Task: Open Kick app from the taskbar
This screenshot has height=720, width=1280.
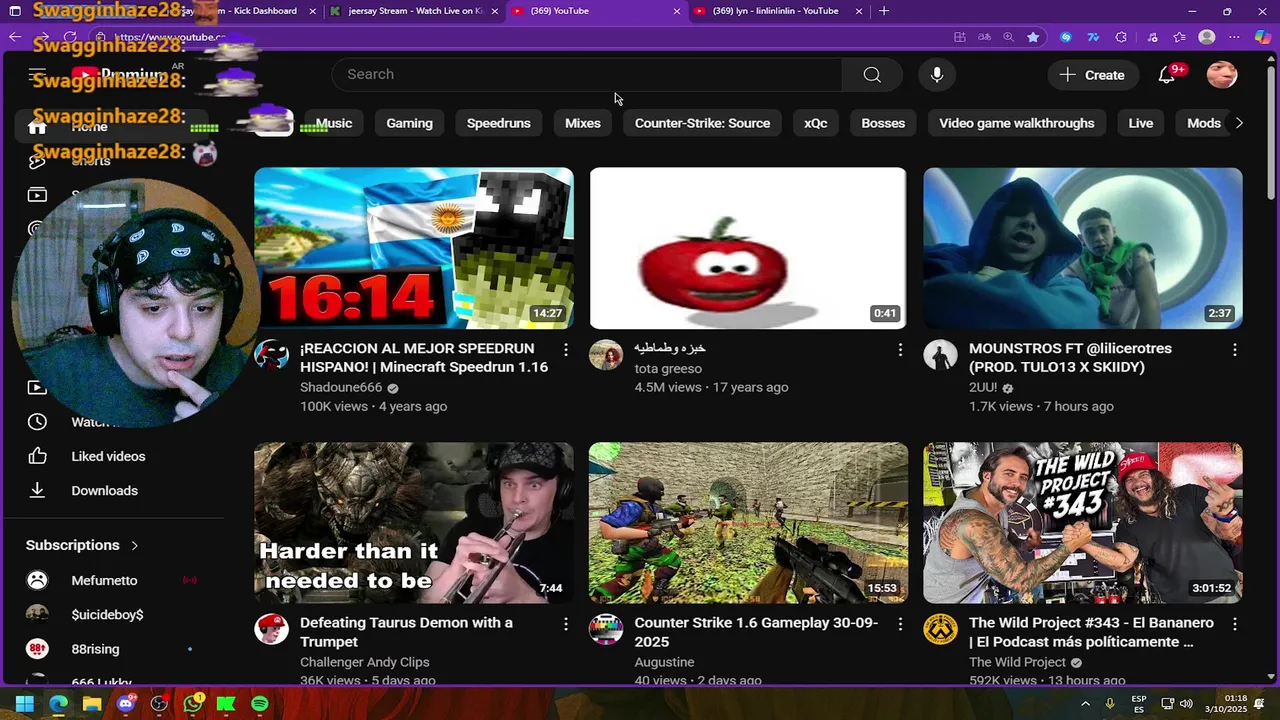Action: pyautogui.click(x=226, y=704)
